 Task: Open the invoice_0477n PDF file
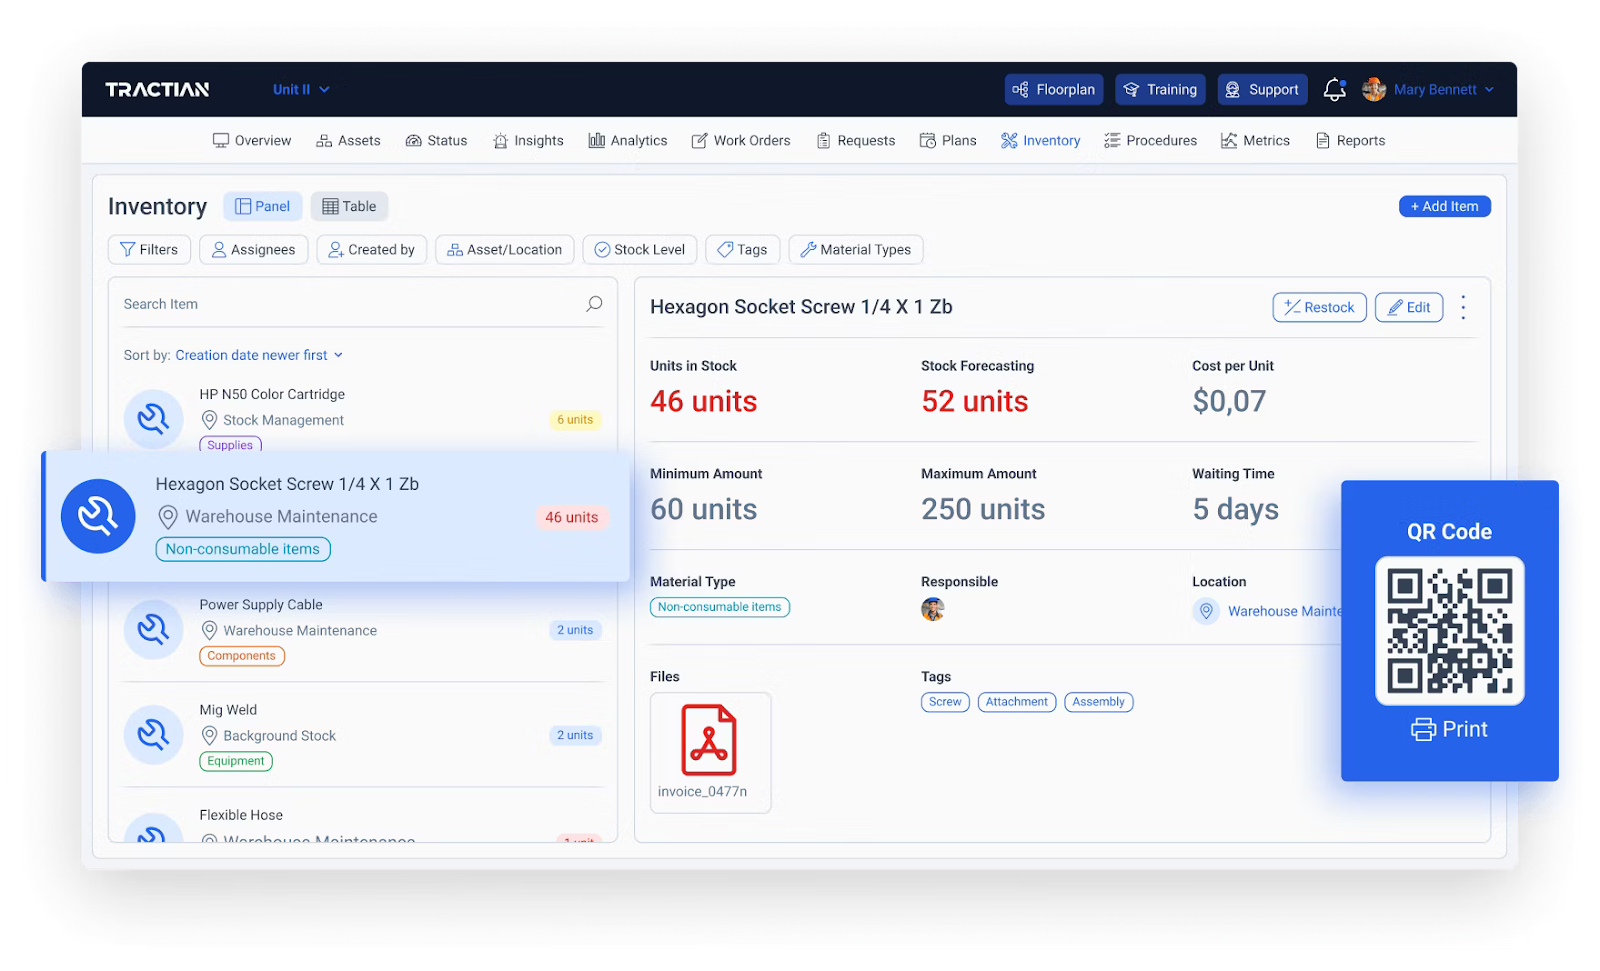pos(710,752)
